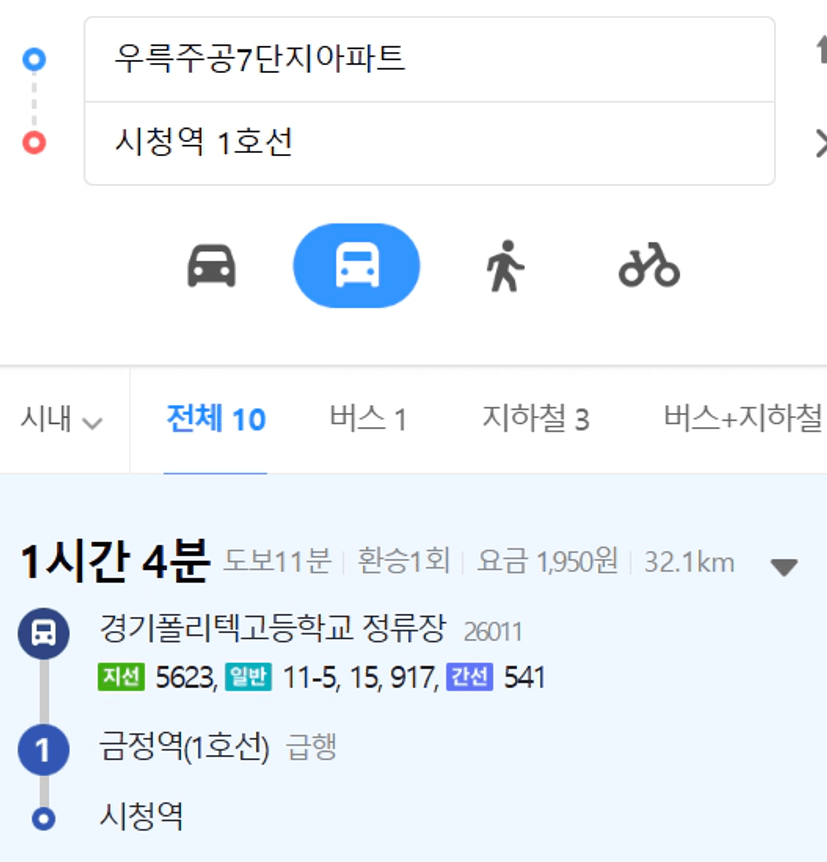Viewport: 827px width, 862px height.
Task: Click the blue origin marker circle
Action: [x=34, y=59]
